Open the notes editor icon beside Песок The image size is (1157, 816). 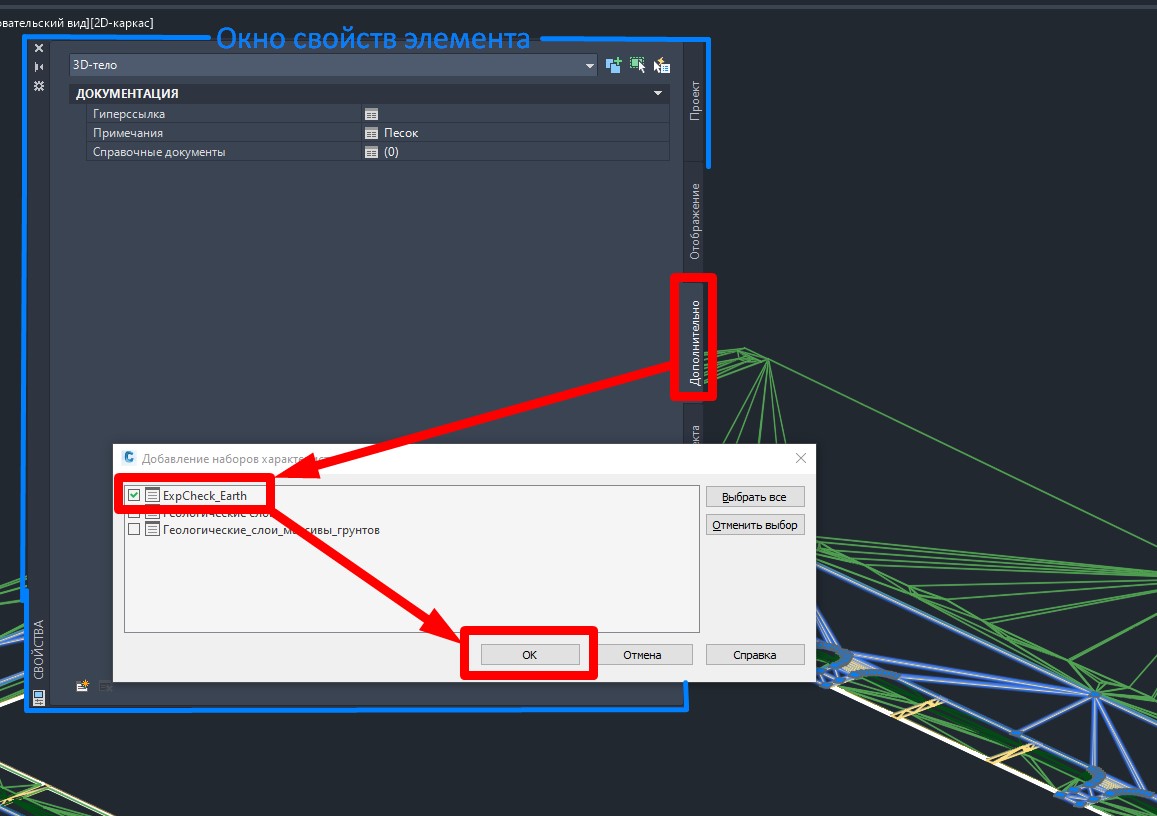[x=371, y=133]
